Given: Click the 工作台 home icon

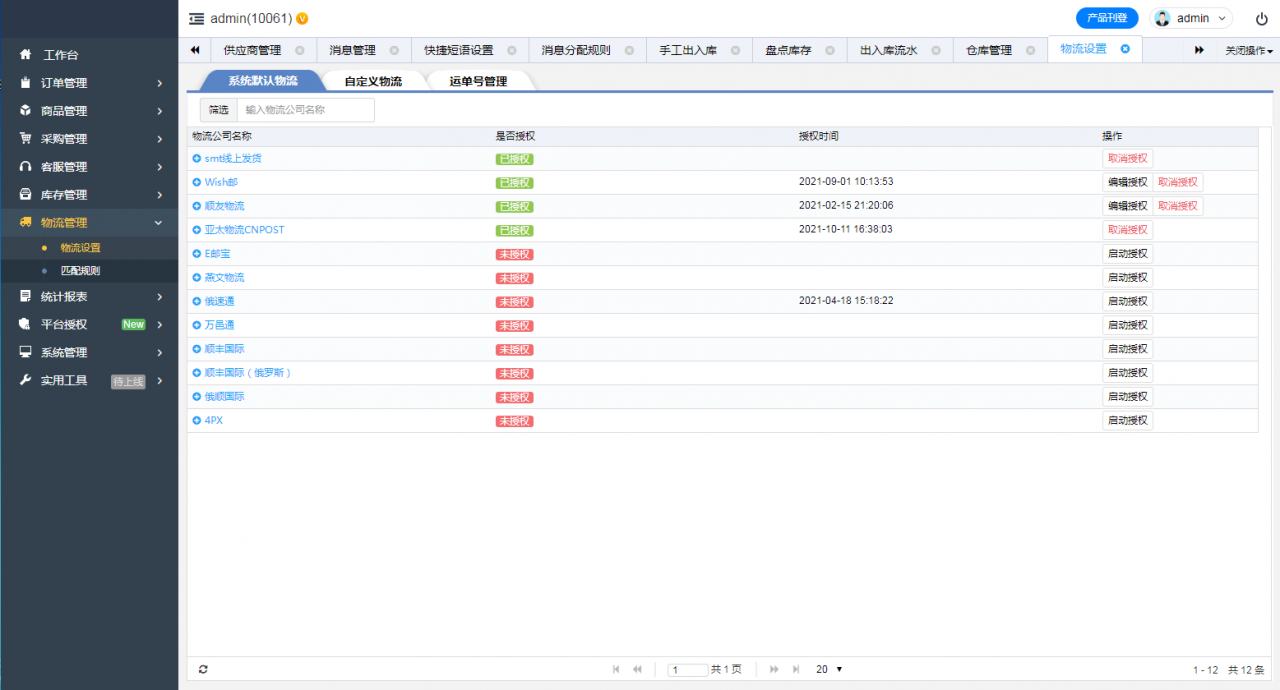Looking at the screenshot, I should 26,55.
